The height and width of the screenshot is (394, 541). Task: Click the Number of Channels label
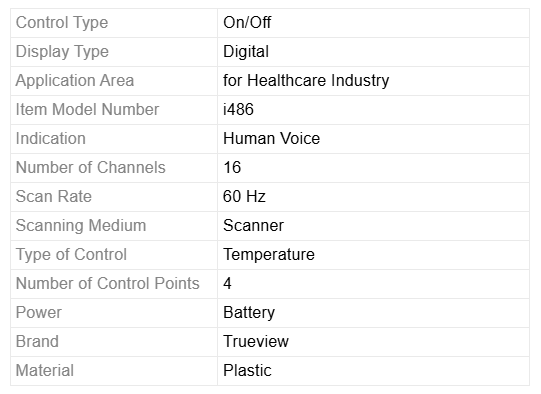[91, 168]
